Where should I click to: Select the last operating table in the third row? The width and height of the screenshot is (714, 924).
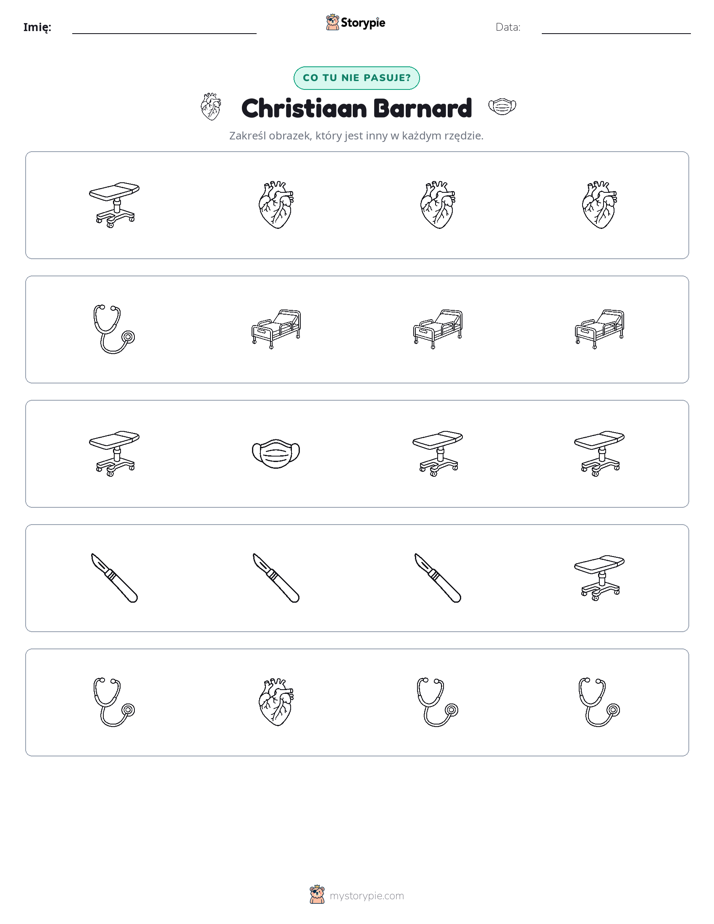[x=599, y=454]
